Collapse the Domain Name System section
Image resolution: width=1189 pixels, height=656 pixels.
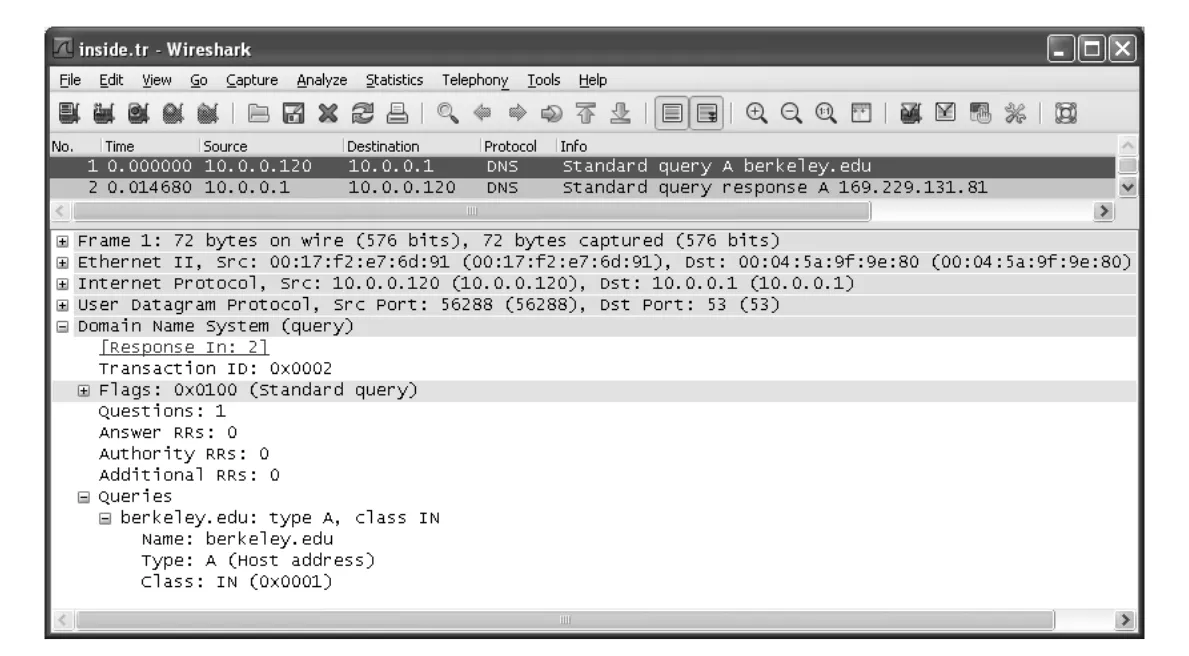[x=62, y=326]
